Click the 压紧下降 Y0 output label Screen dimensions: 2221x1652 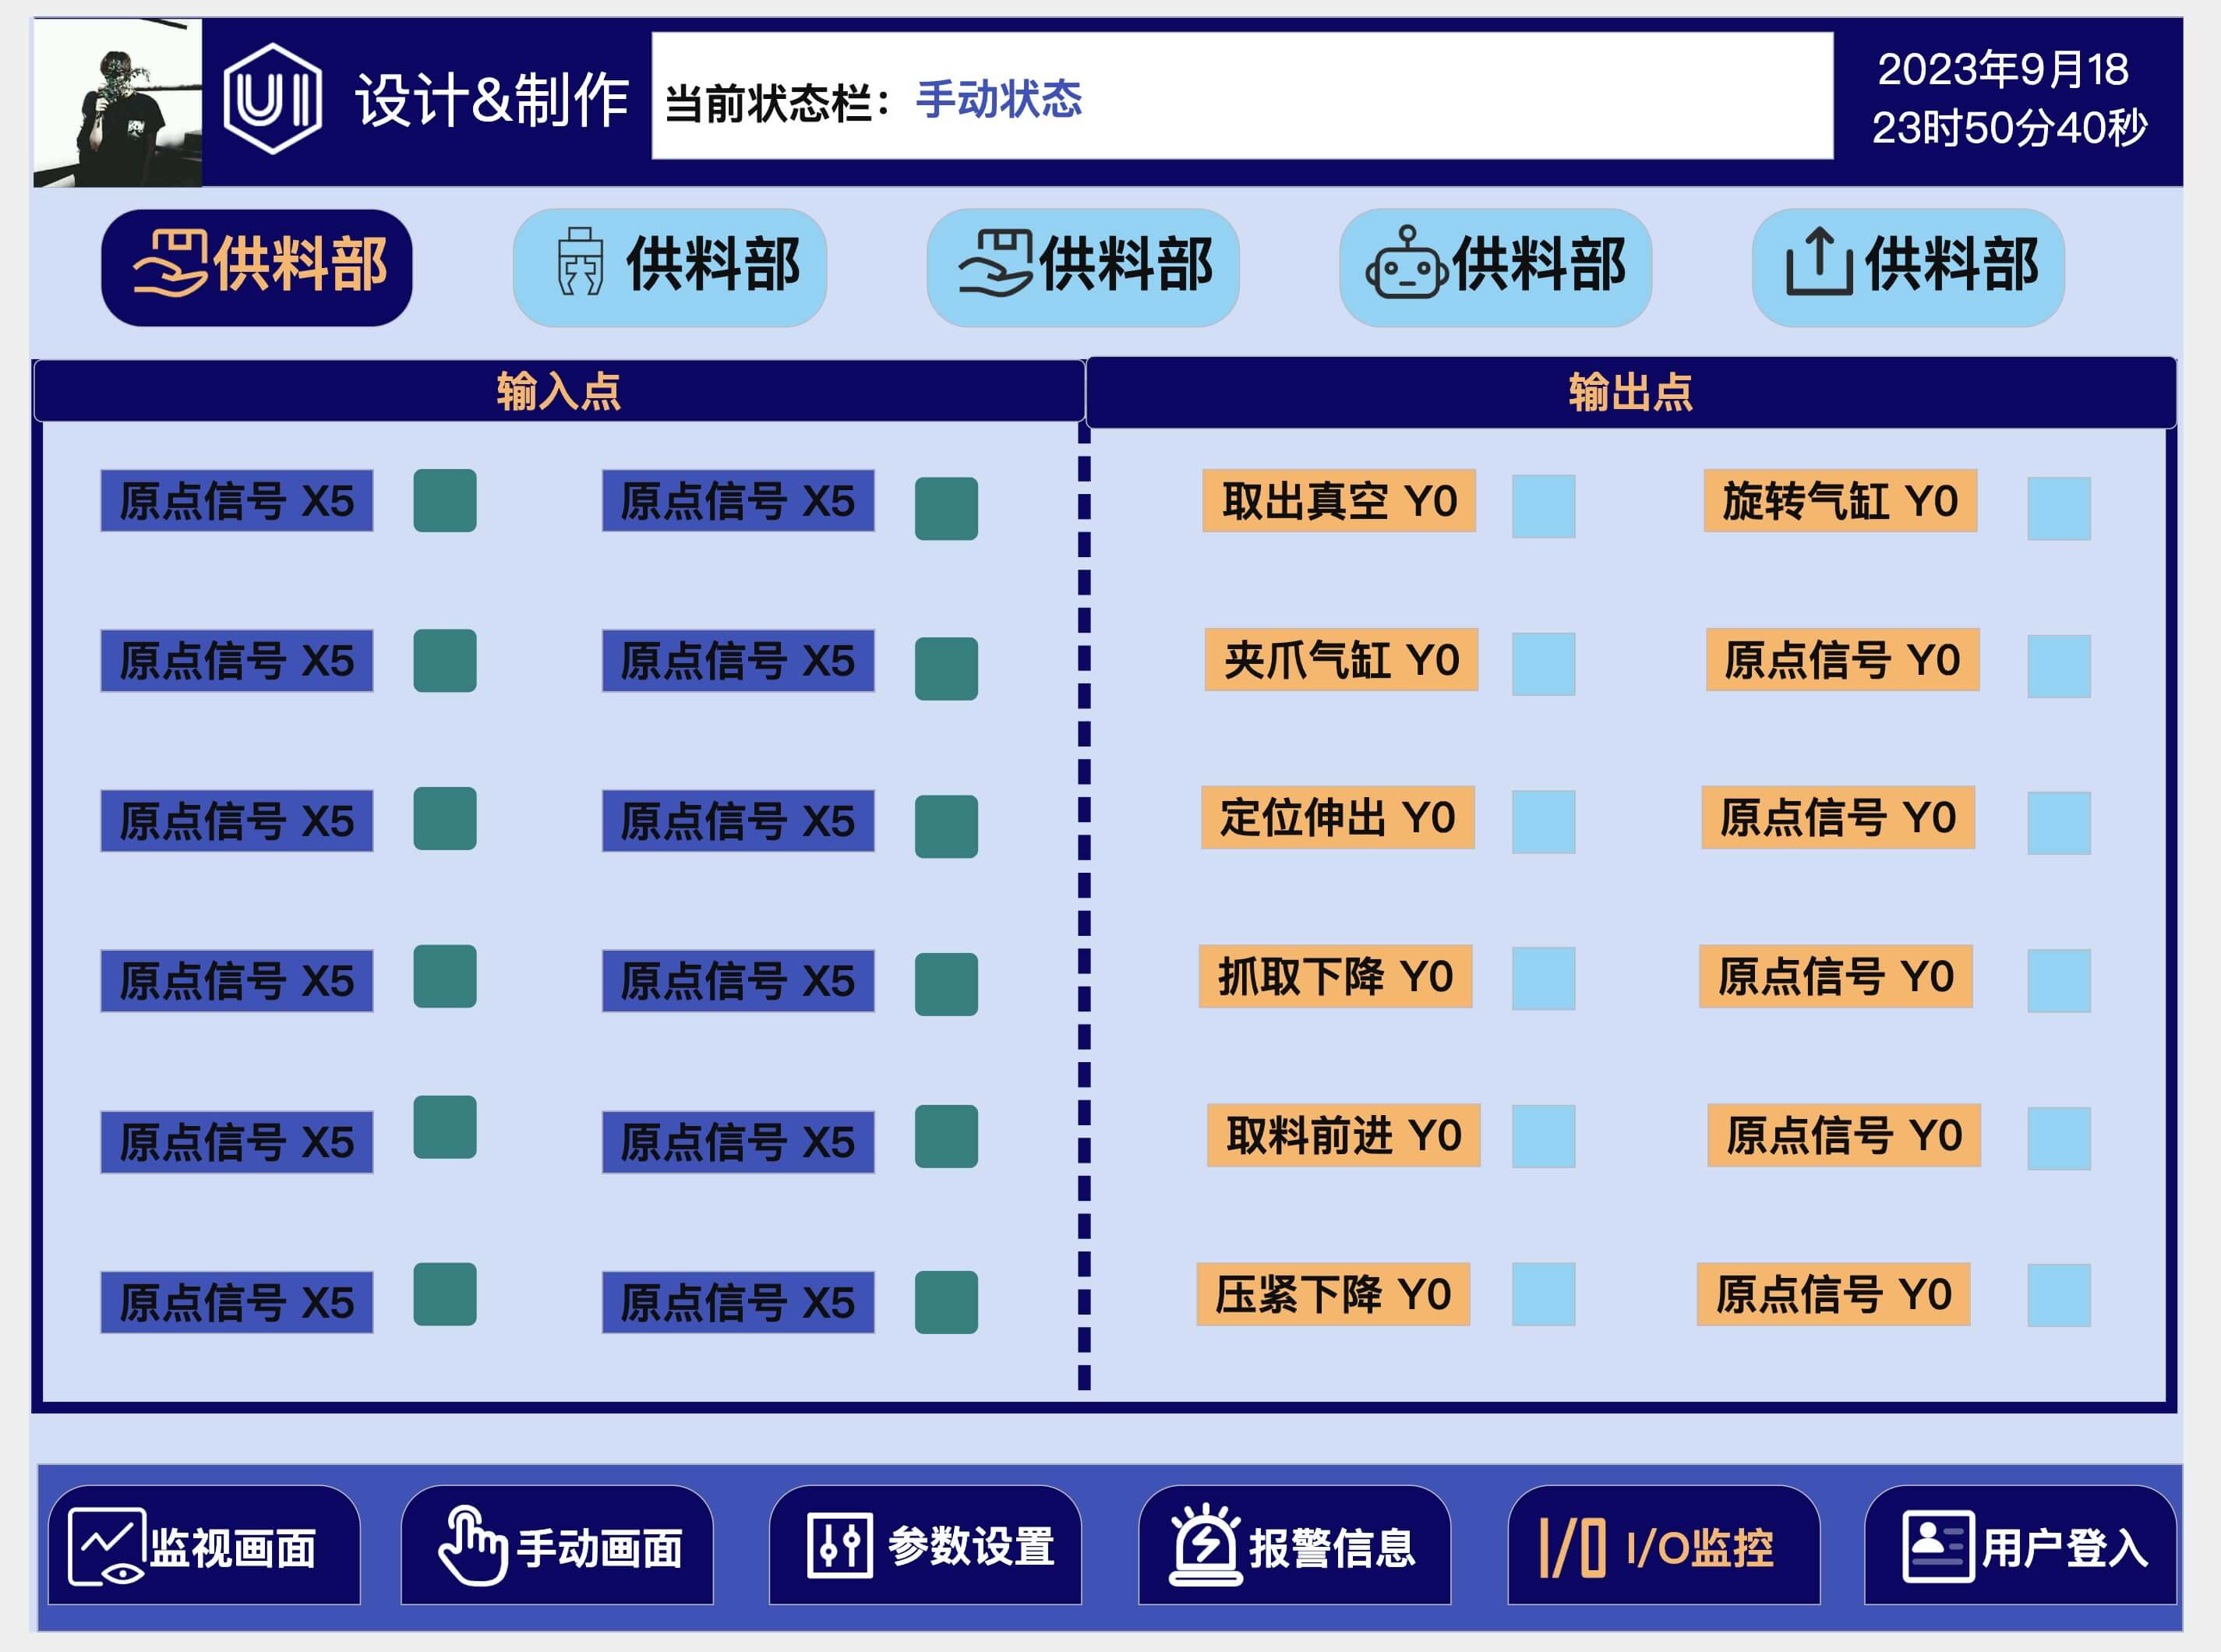(x=1333, y=1294)
